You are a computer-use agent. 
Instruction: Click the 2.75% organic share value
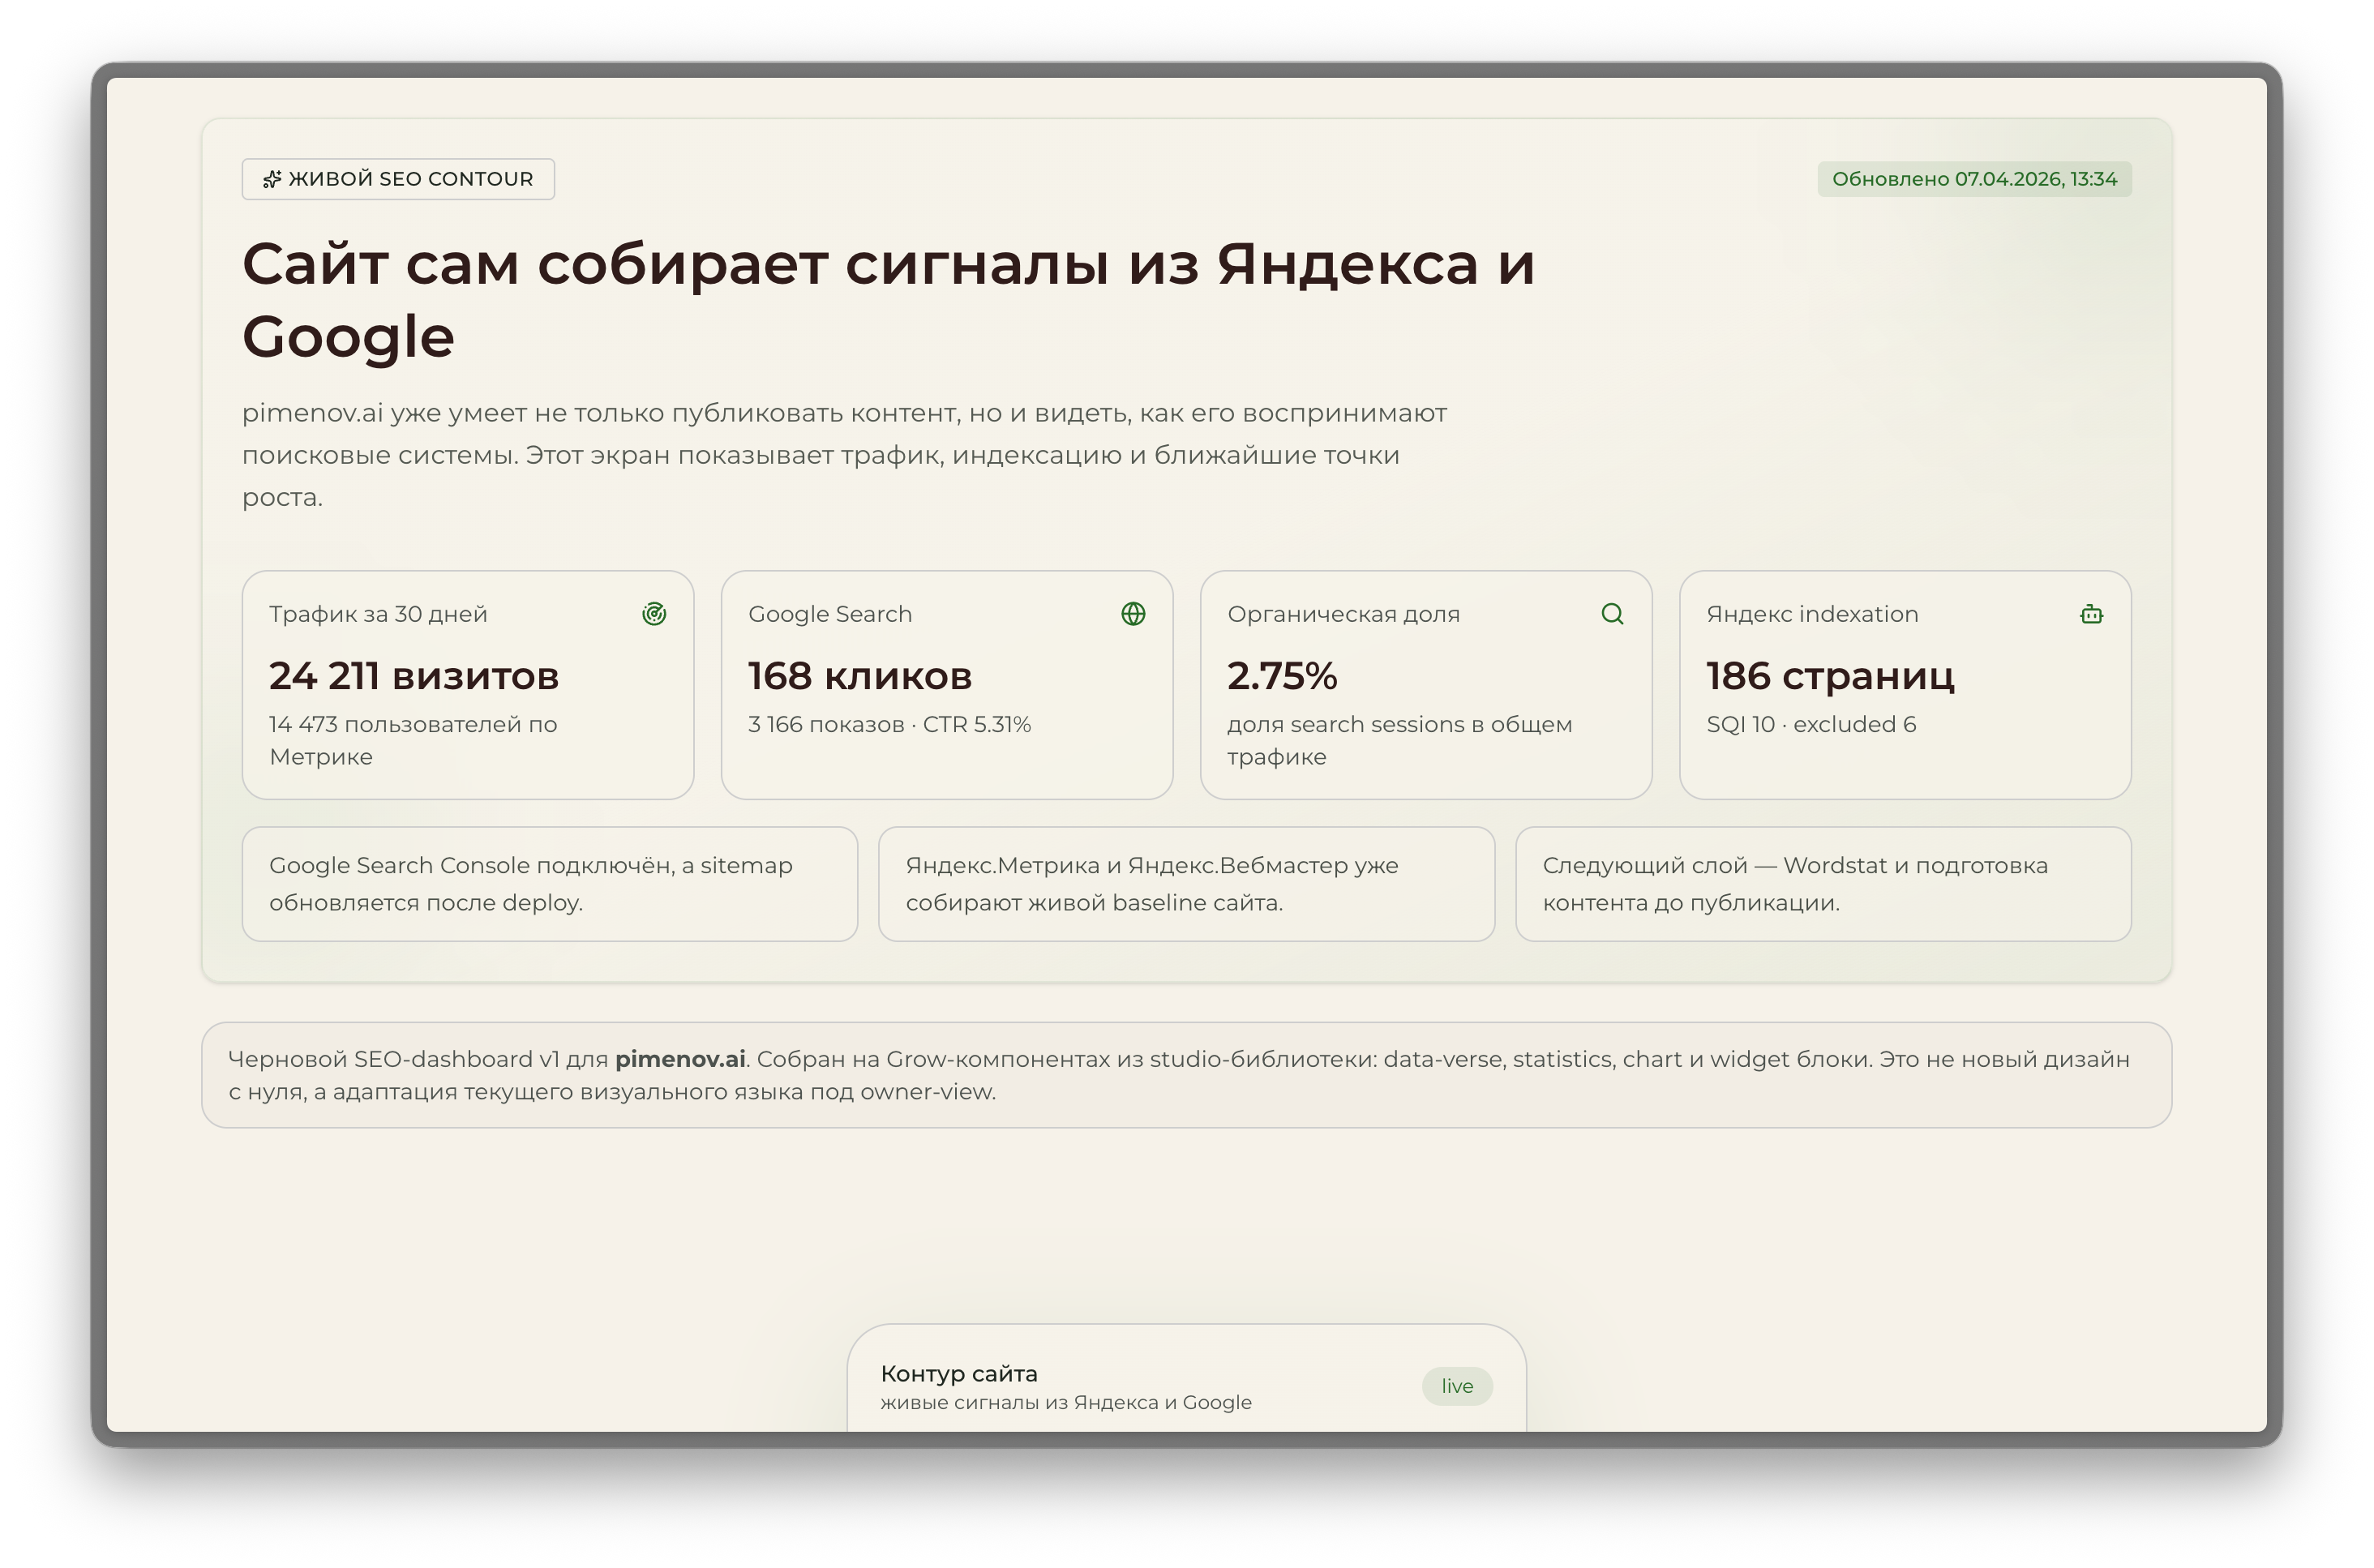1283,675
